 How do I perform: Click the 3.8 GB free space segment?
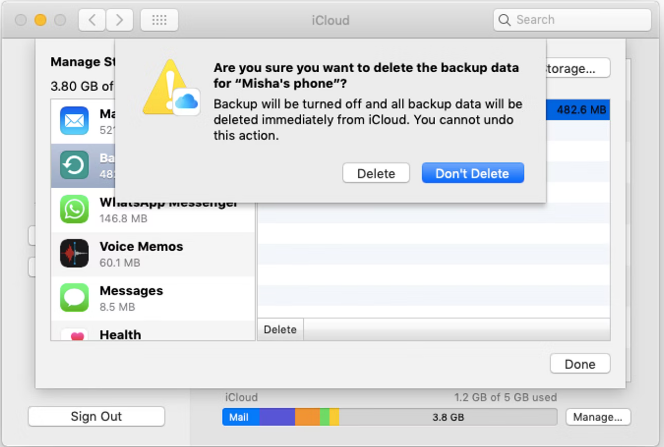coord(448,417)
